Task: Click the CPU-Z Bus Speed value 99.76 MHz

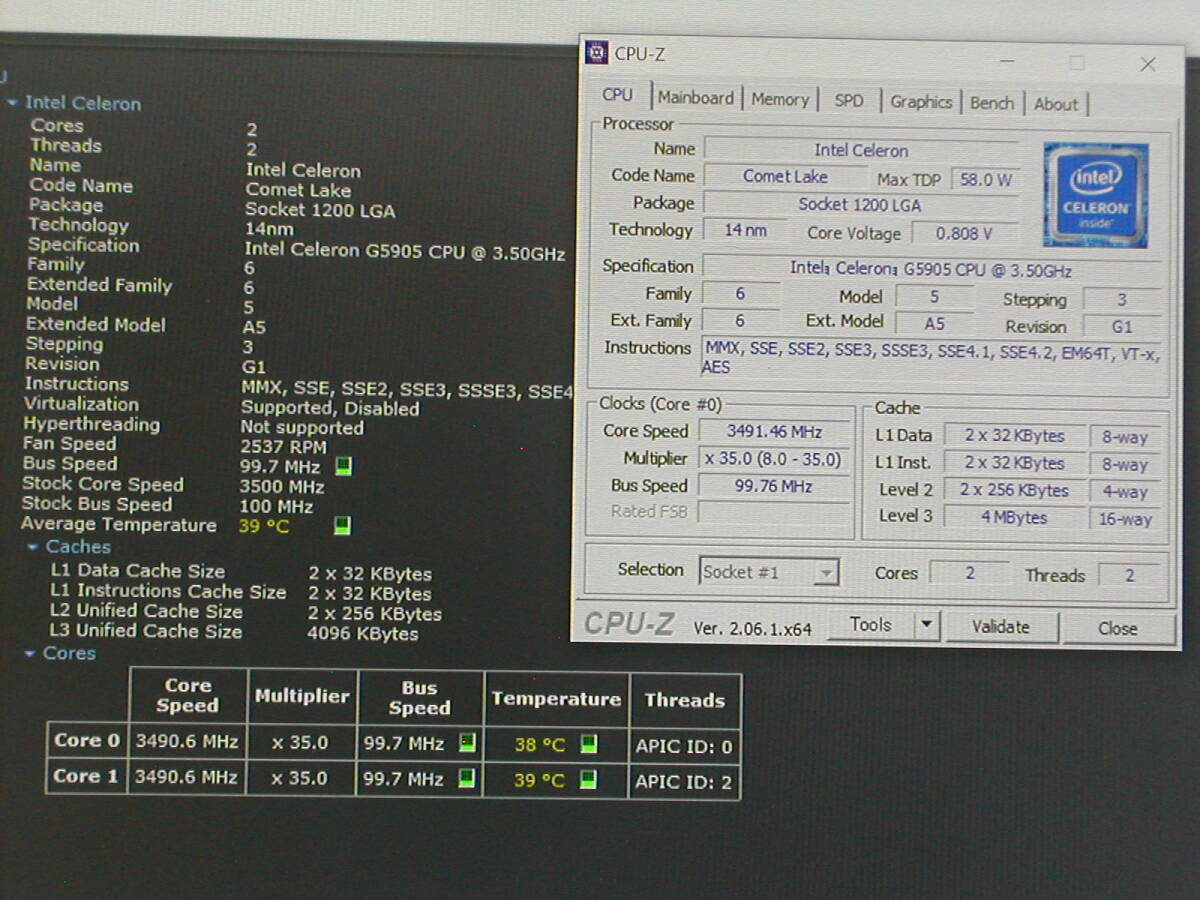Action: click(x=774, y=487)
